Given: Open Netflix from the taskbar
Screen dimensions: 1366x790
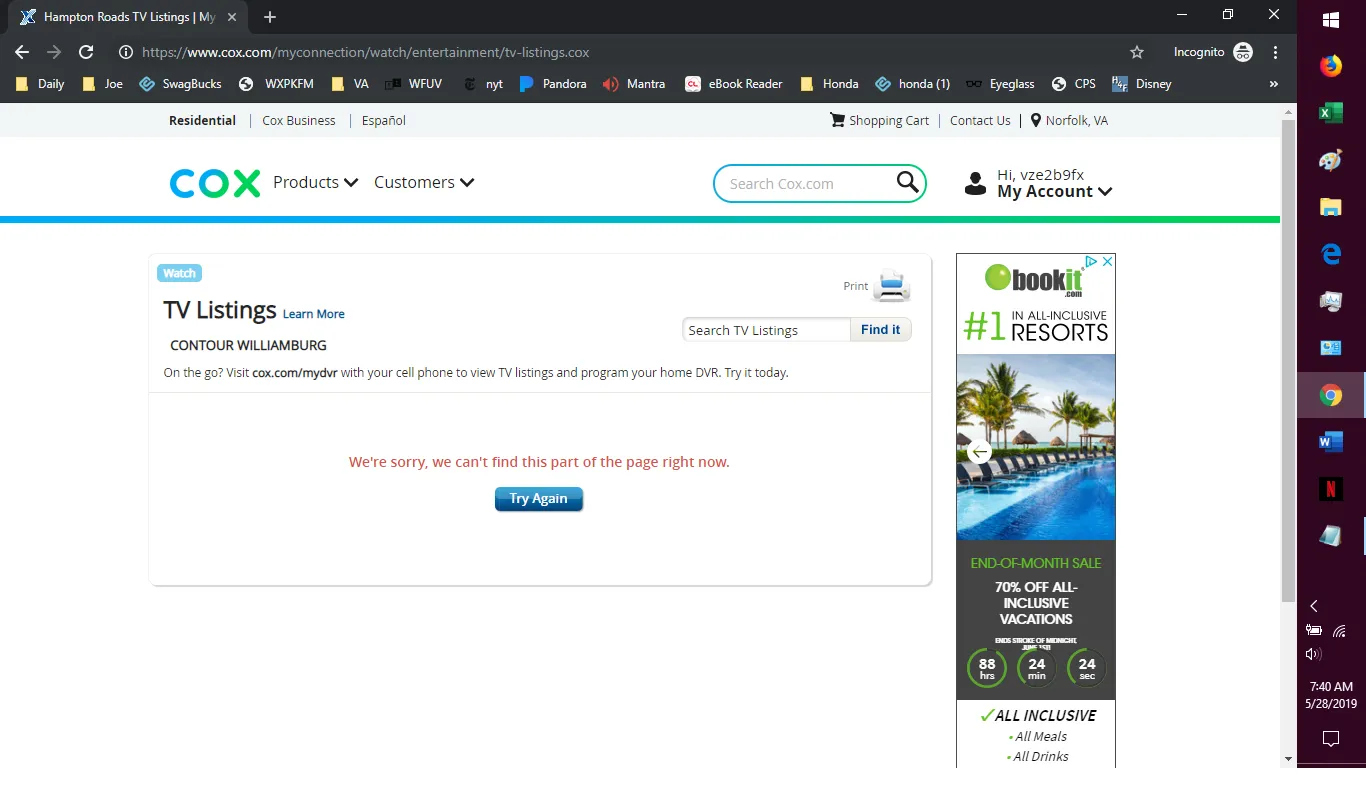Looking at the screenshot, I should point(1330,489).
